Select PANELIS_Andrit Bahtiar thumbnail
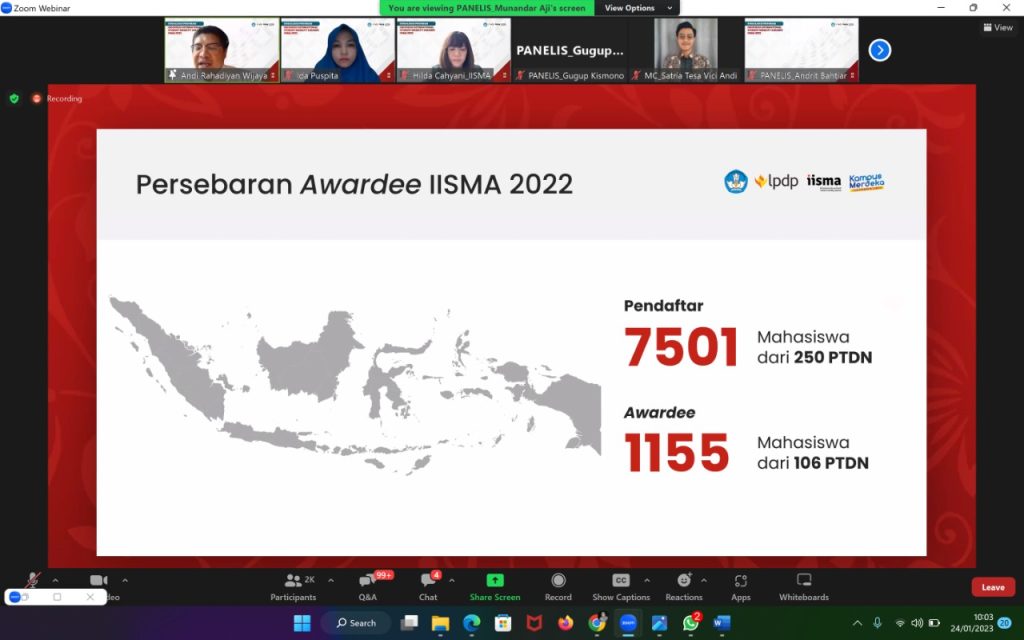Image resolution: width=1024 pixels, height=640 pixels. 801,50
